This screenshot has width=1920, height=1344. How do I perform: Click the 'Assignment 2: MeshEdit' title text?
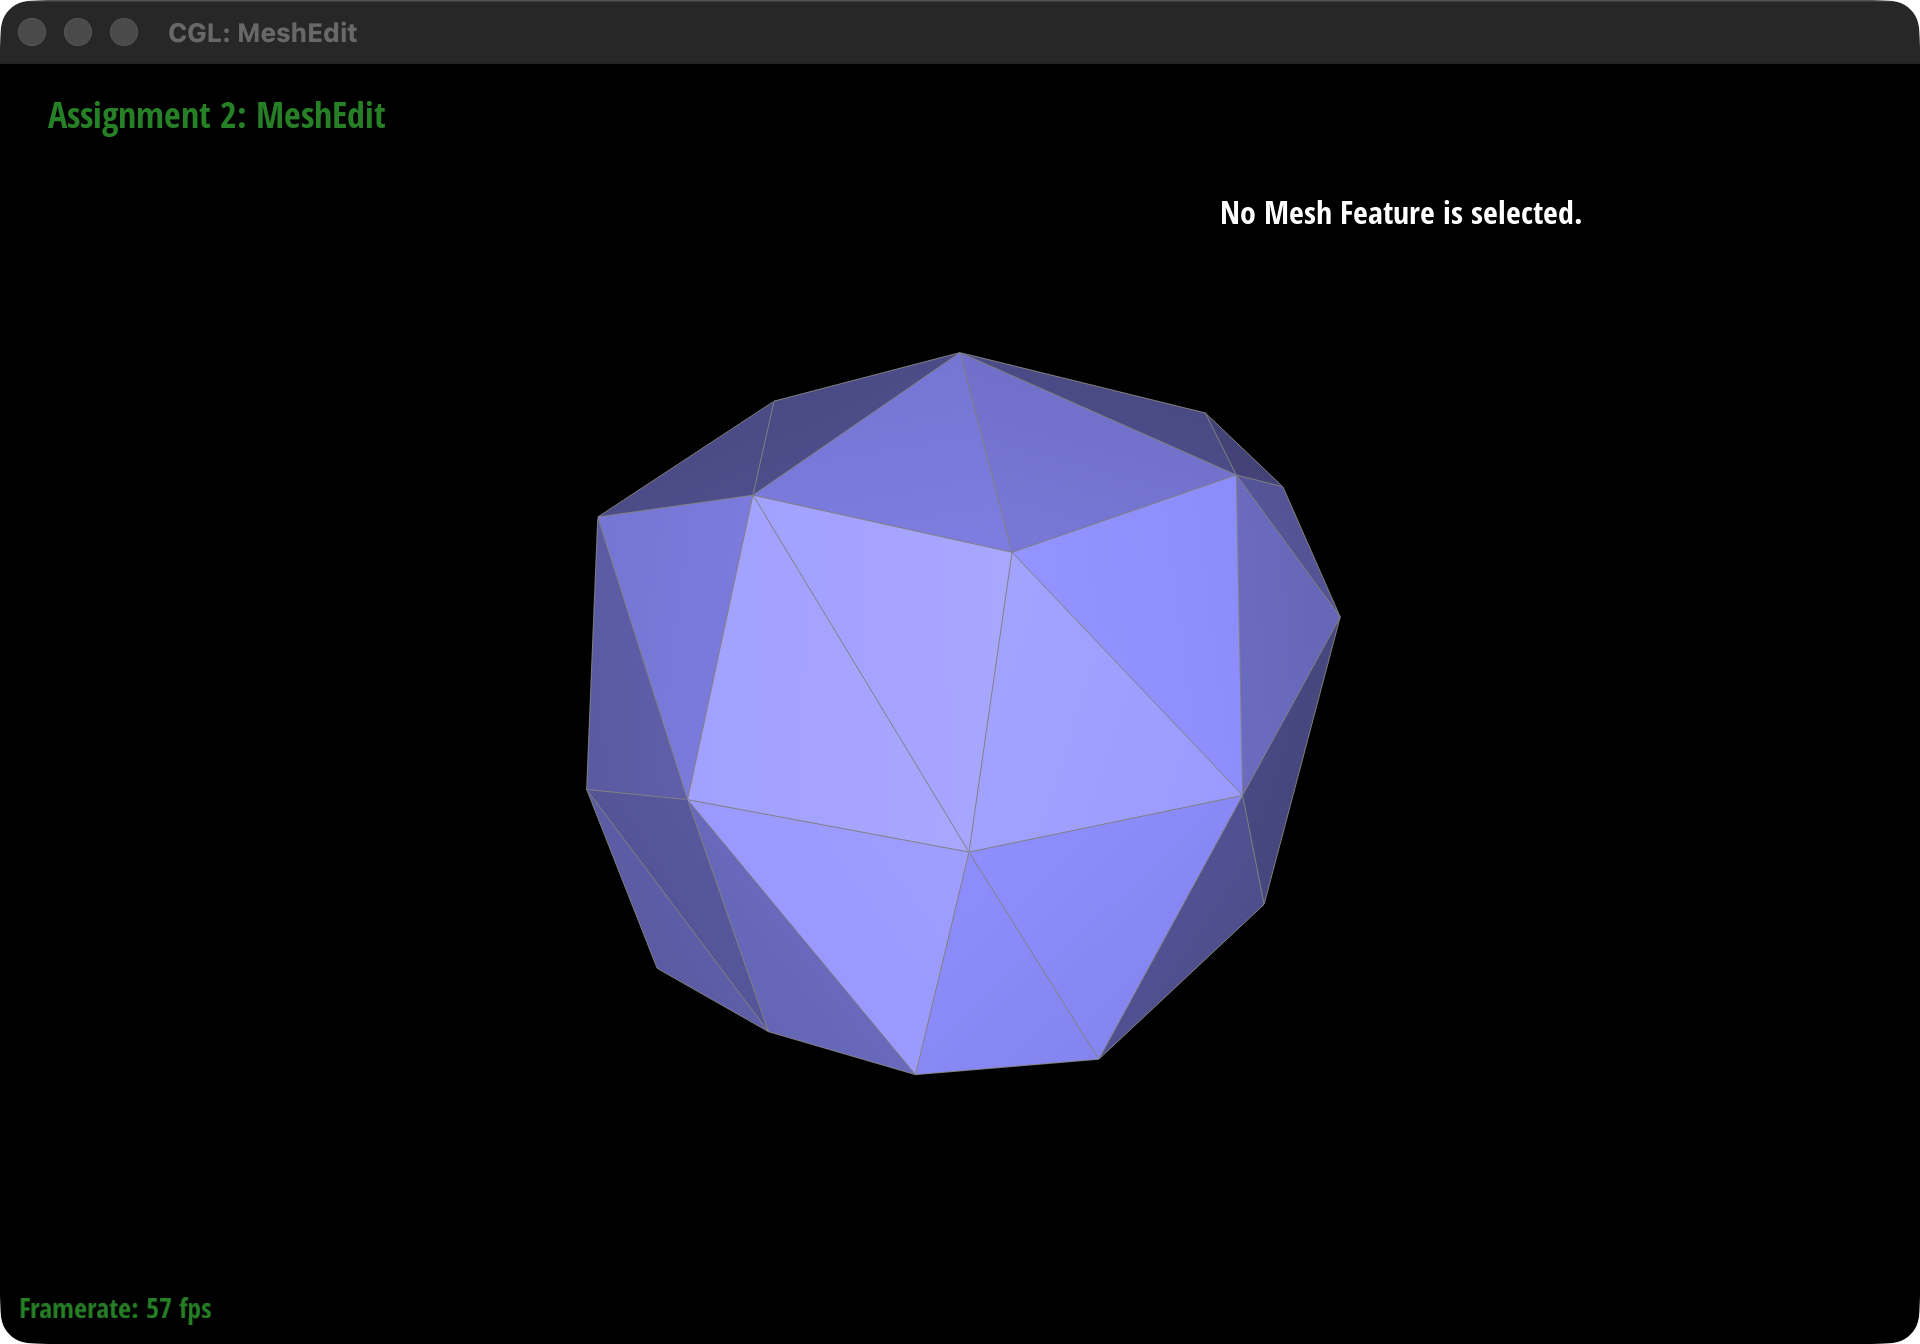[x=216, y=116]
